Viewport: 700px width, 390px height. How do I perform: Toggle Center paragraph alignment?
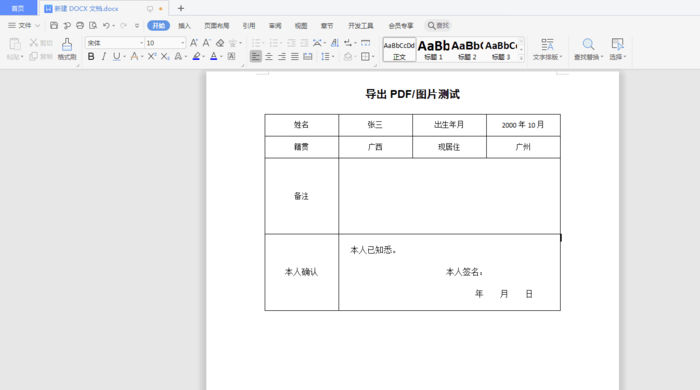(269, 56)
